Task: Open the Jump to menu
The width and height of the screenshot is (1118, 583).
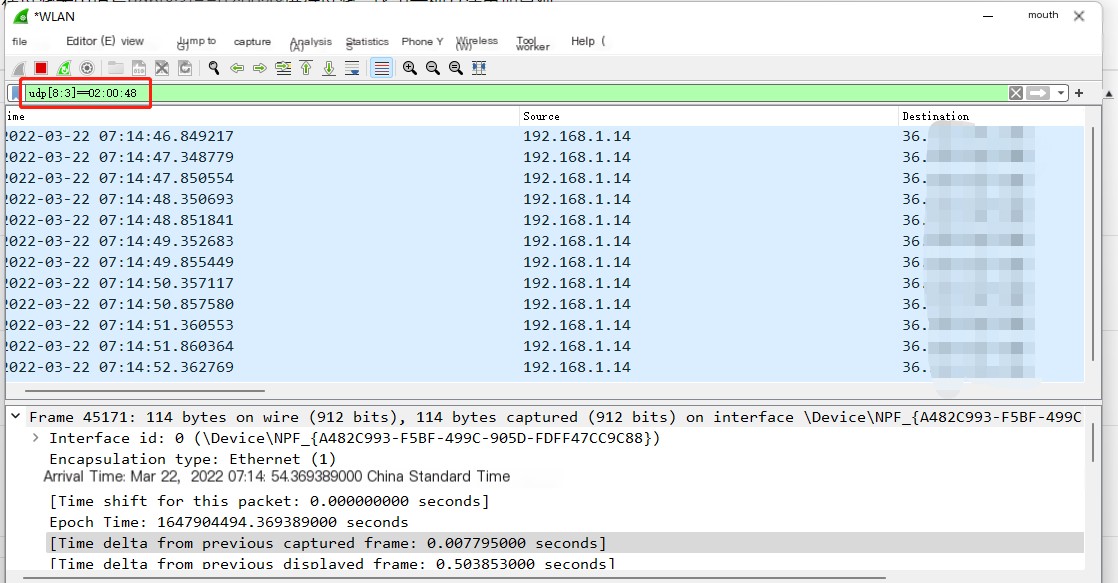Action: [x=196, y=43]
